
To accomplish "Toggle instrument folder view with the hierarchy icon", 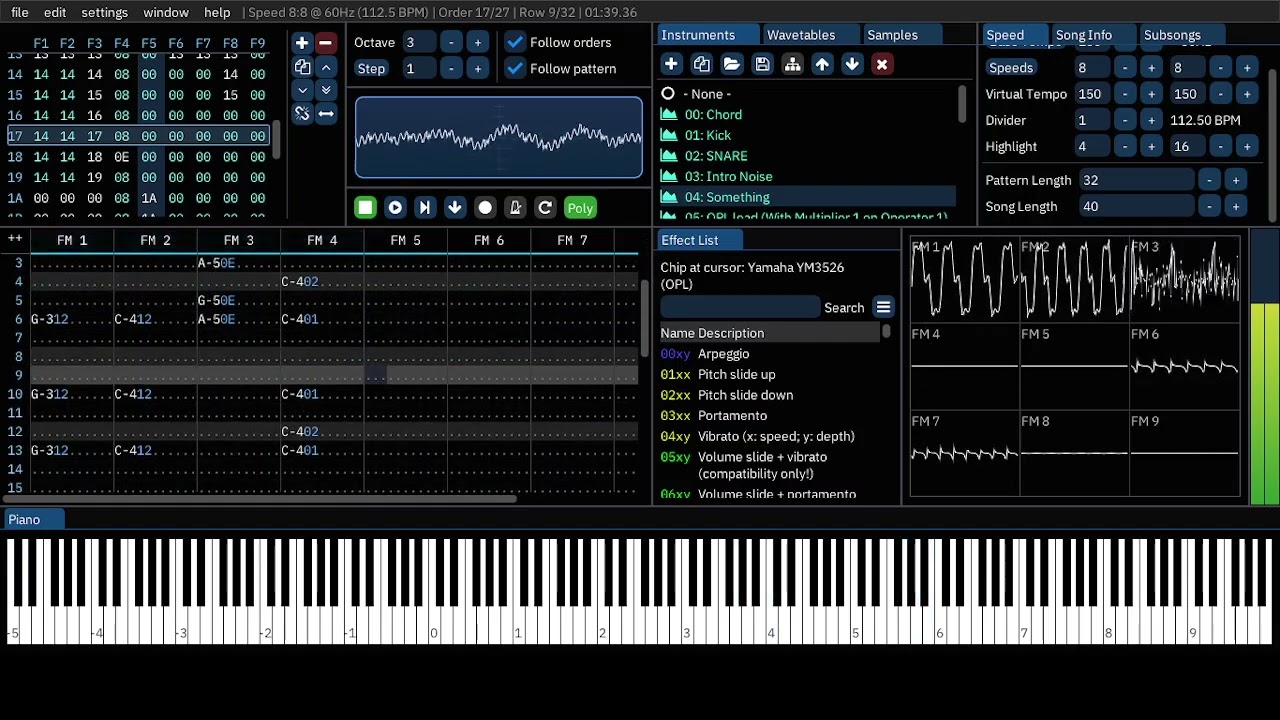I will 792,64.
